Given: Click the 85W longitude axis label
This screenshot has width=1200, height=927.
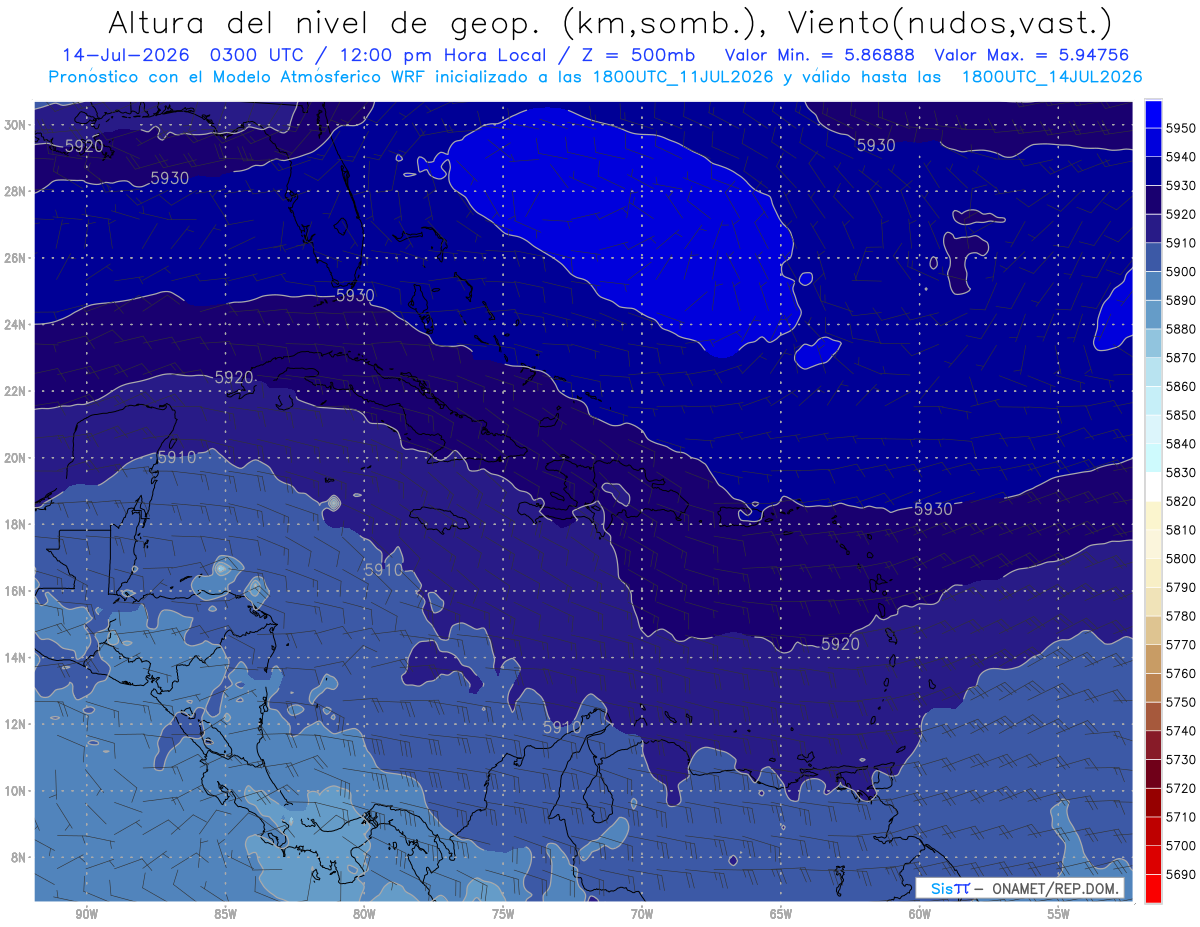Looking at the screenshot, I should 225,915.
